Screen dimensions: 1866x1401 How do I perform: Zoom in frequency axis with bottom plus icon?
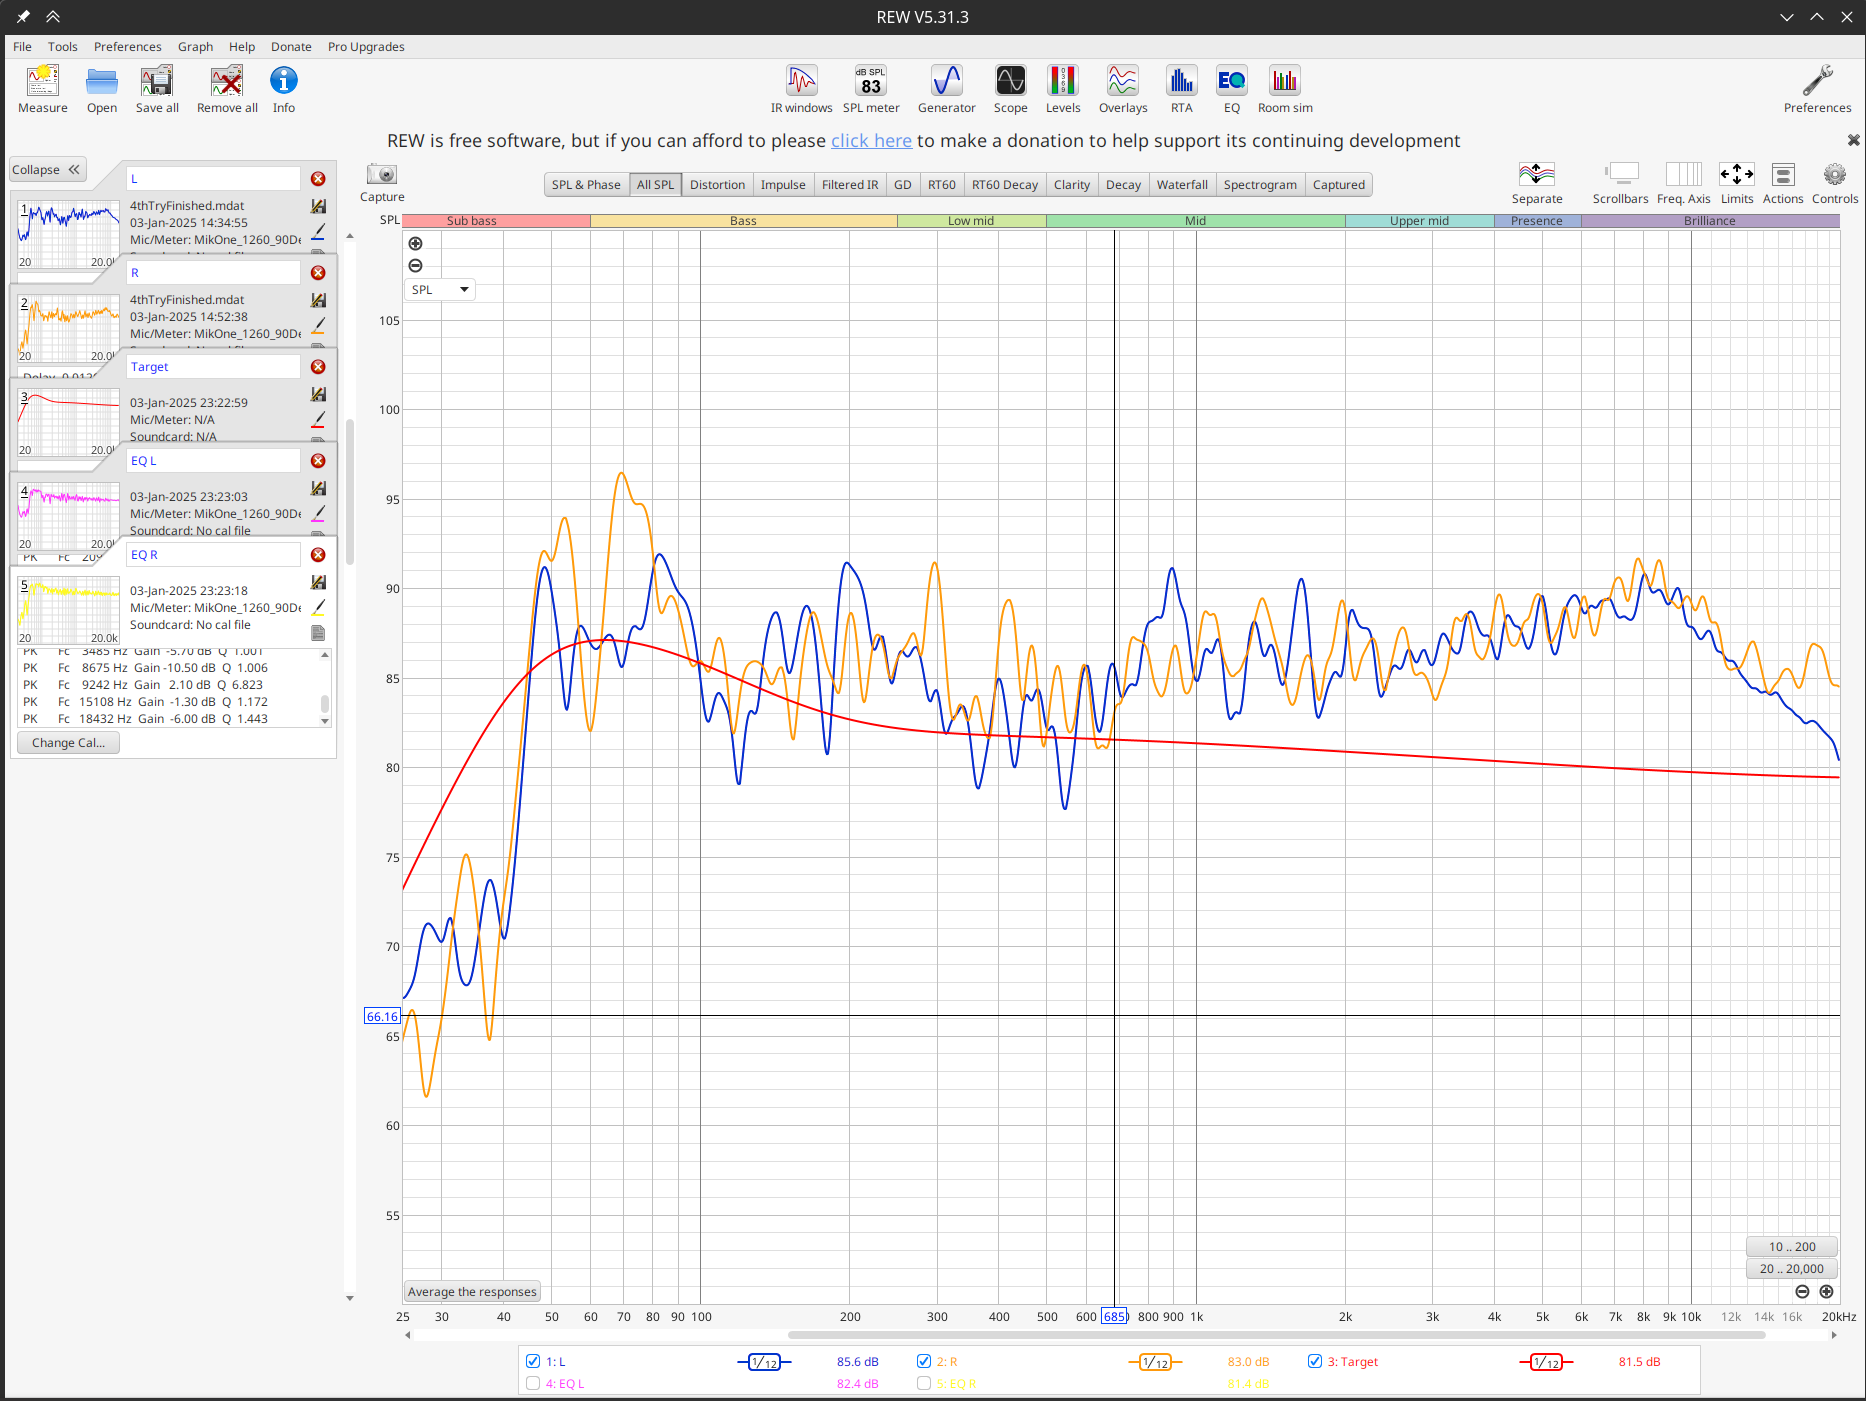pyautogui.click(x=1826, y=1292)
